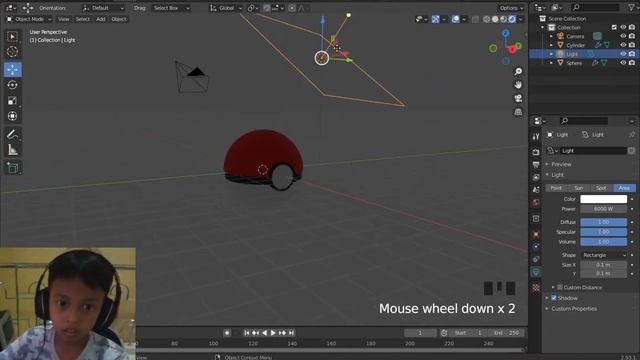Toggle the Shadow checkbox
Image resolution: width=640 pixels, height=360 pixels.
(x=554, y=298)
